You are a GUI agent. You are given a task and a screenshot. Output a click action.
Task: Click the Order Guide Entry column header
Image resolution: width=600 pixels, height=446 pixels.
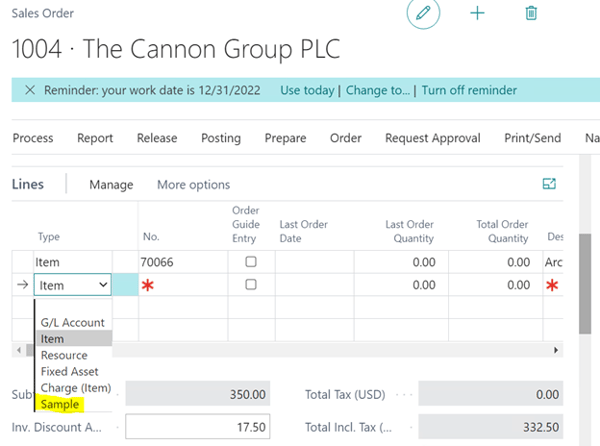pyautogui.click(x=246, y=224)
